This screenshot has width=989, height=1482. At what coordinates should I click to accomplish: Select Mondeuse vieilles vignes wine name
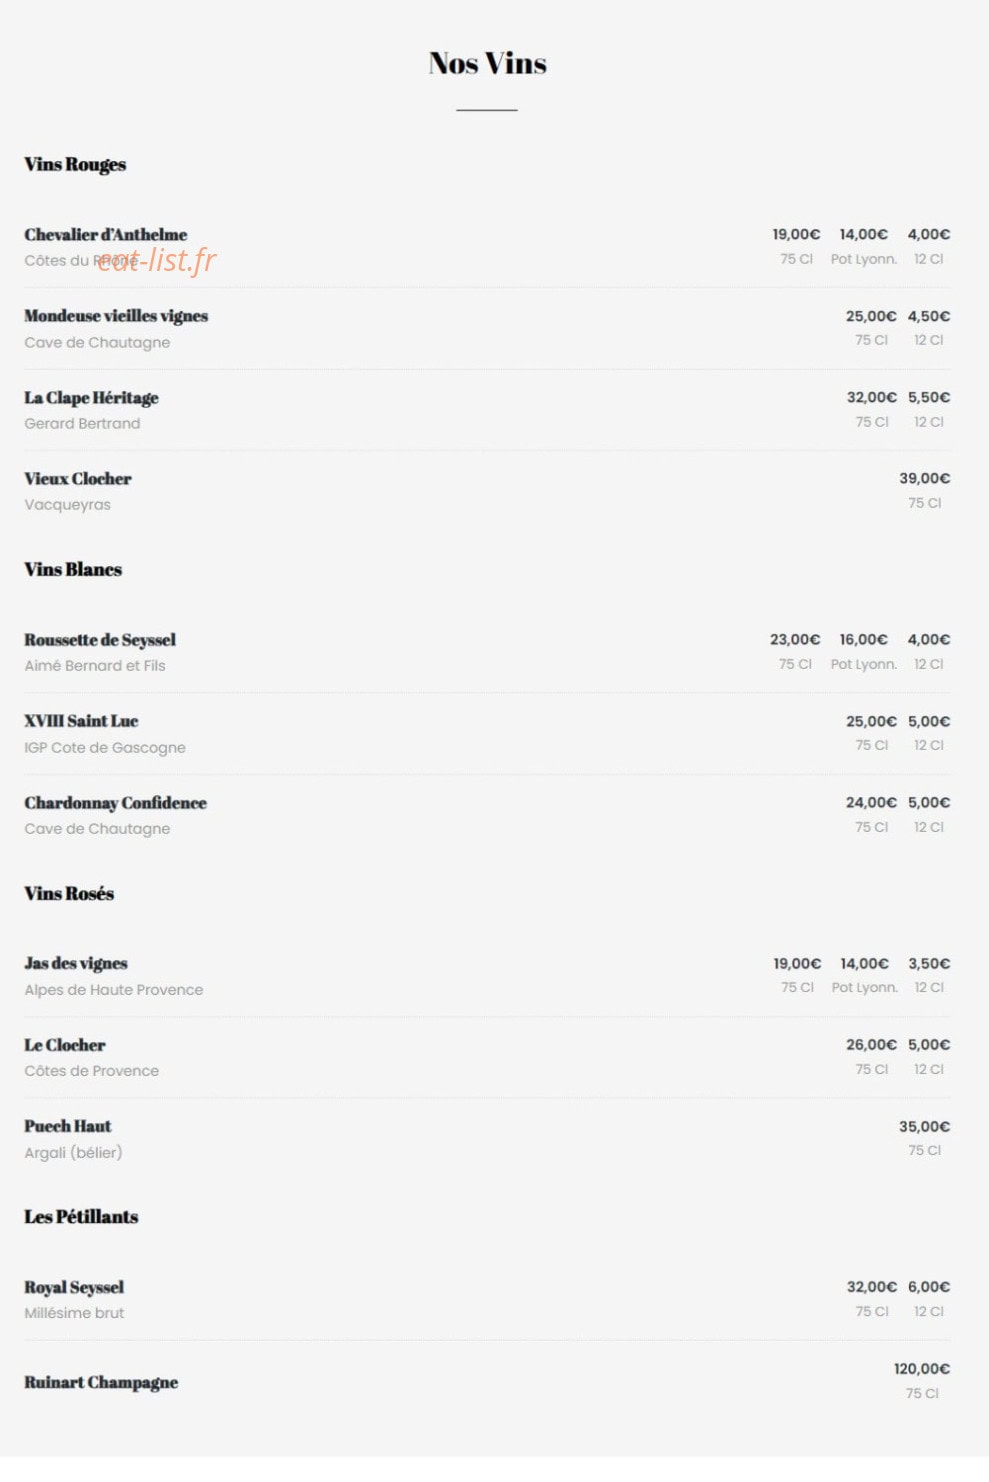point(116,316)
